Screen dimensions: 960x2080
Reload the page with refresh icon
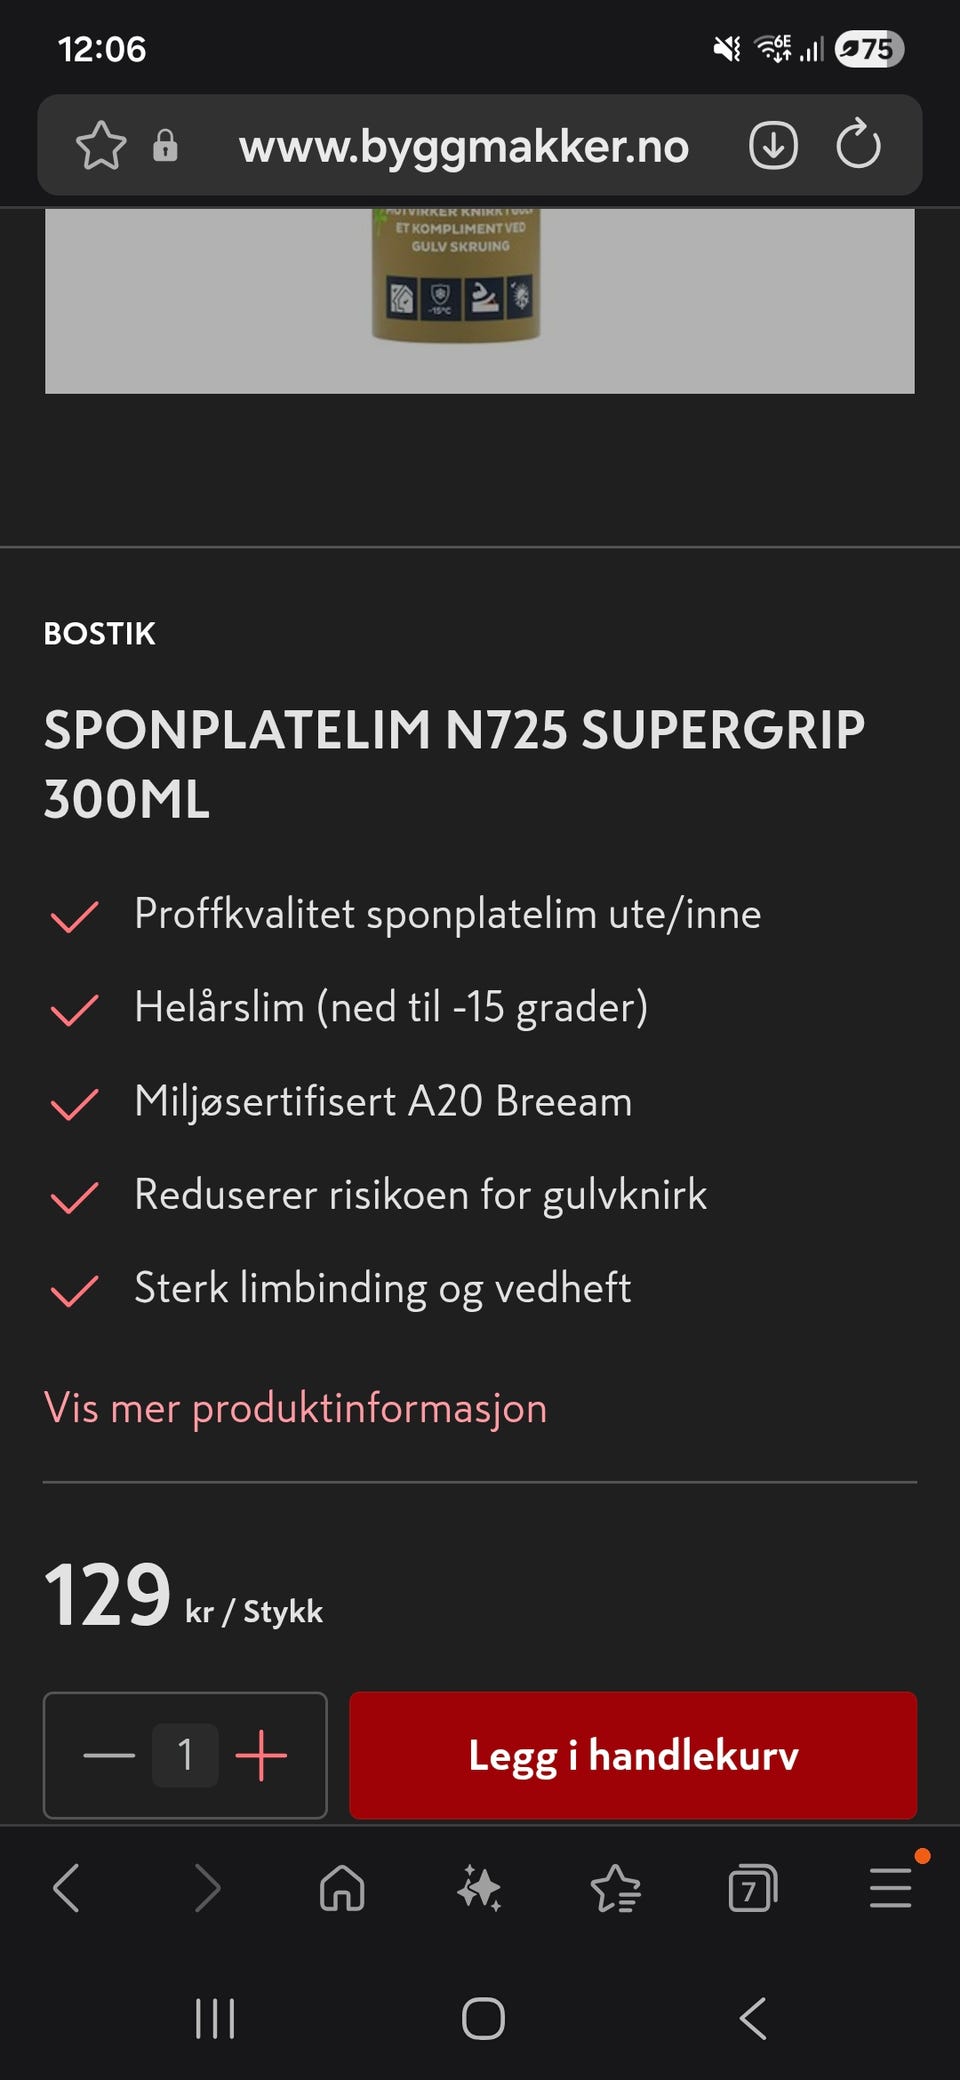tap(858, 145)
